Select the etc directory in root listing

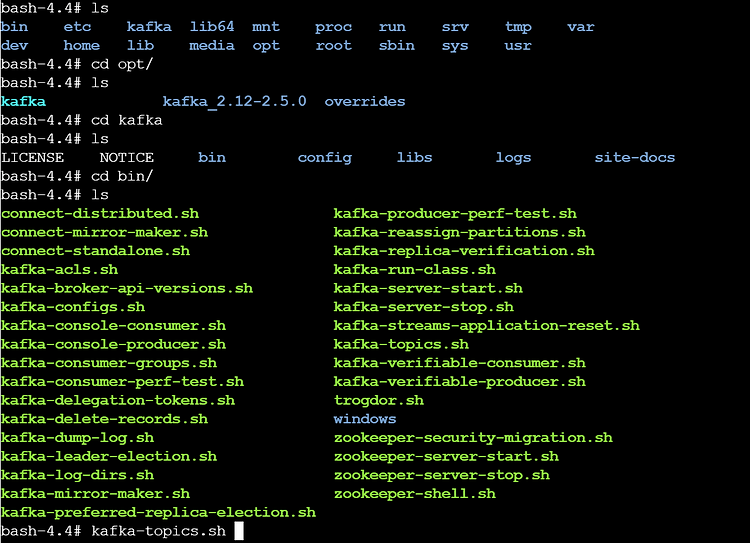click(77, 27)
